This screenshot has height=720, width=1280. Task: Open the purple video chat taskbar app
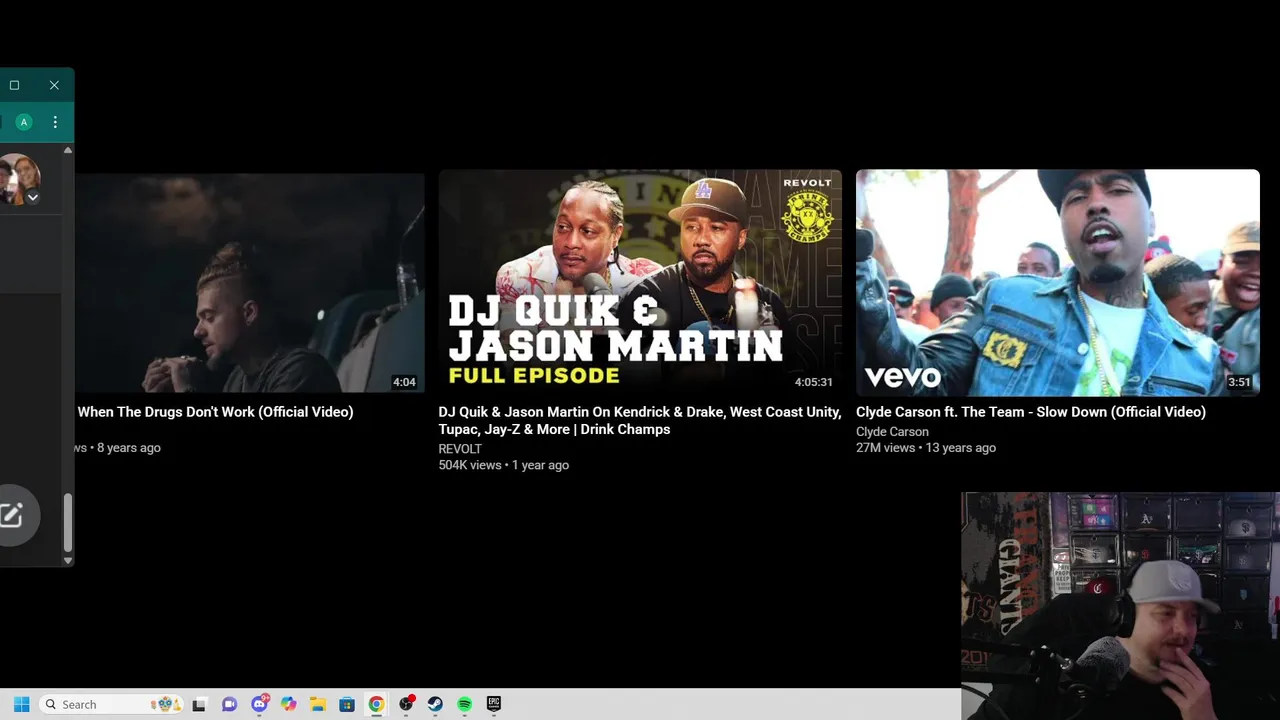[229, 704]
